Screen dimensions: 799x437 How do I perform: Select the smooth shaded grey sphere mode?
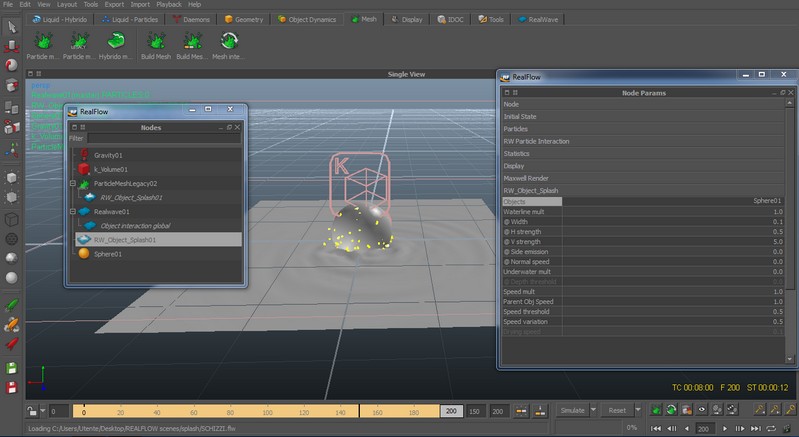point(11,278)
